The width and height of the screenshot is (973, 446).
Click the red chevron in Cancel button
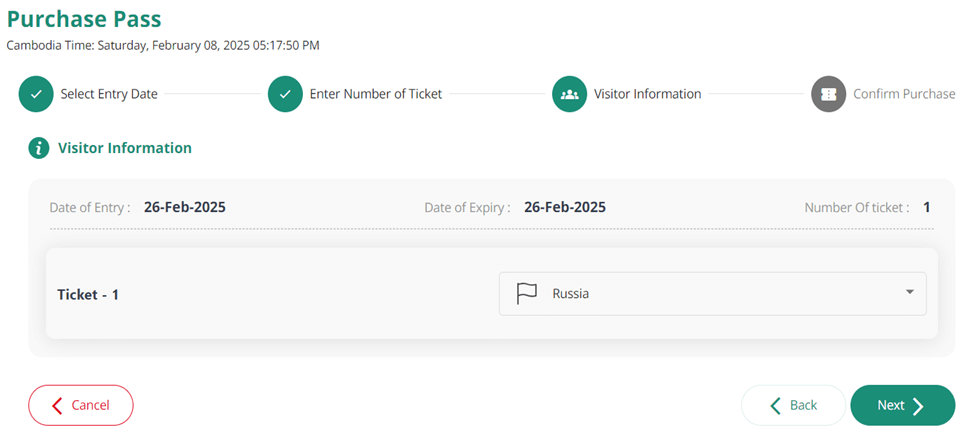tap(57, 406)
